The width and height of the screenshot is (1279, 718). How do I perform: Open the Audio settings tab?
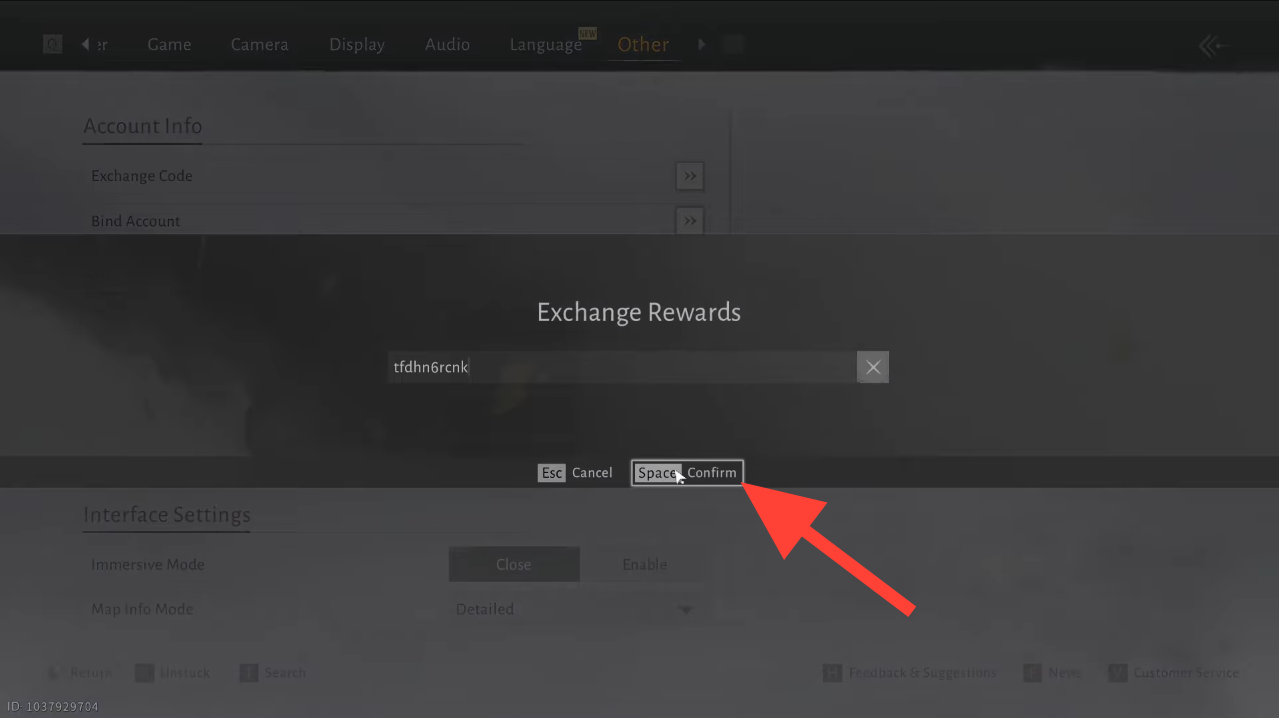(447, 44)
